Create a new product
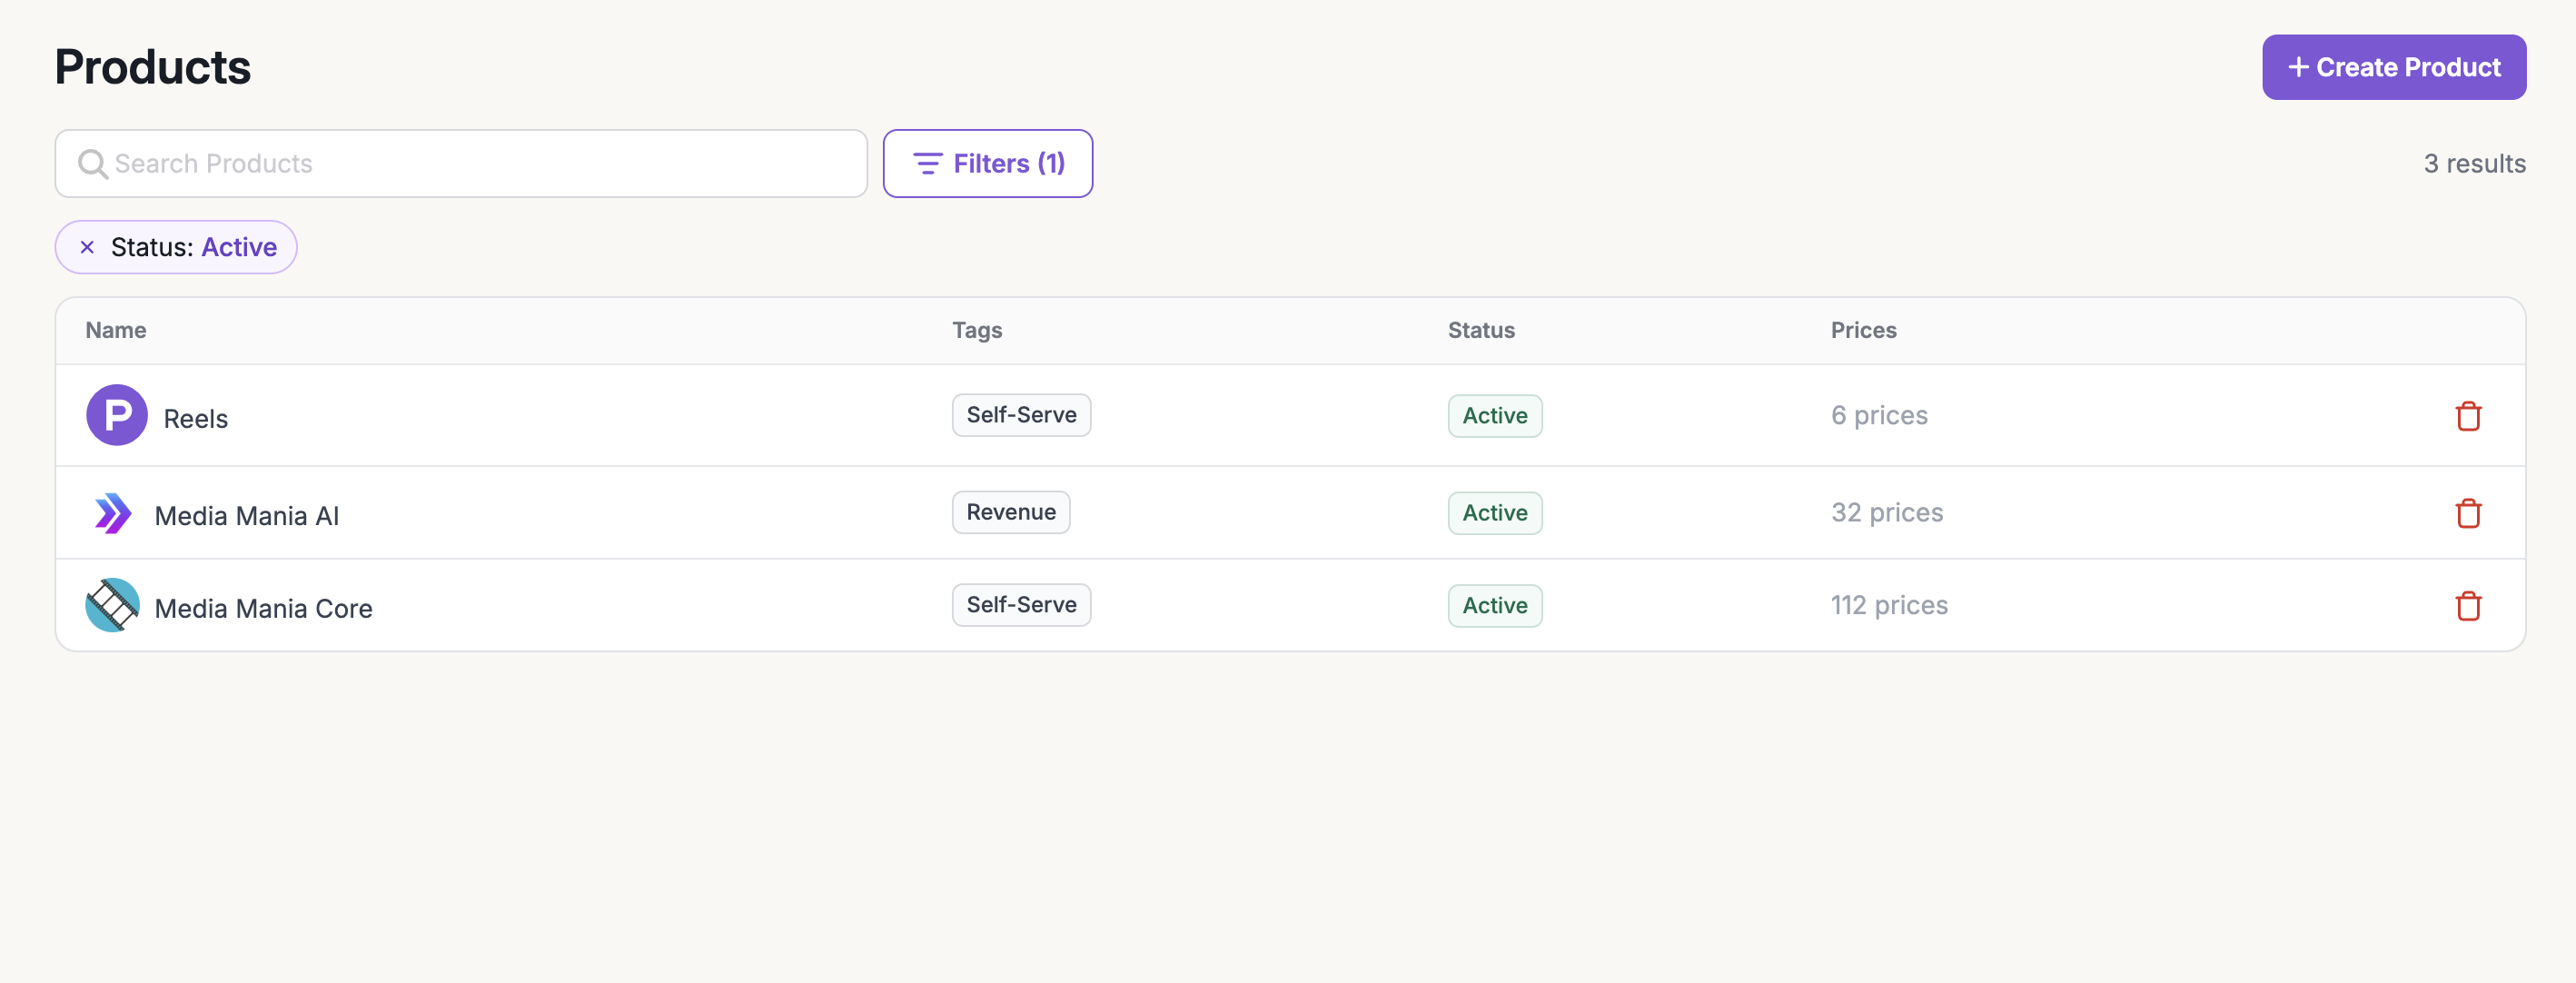Screen dimensions: 2576x983 [x=2393, y=67]
